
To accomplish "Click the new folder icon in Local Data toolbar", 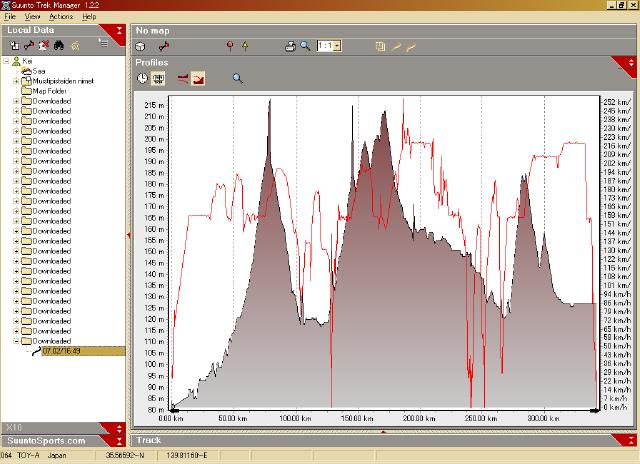I will click(14, 45).
